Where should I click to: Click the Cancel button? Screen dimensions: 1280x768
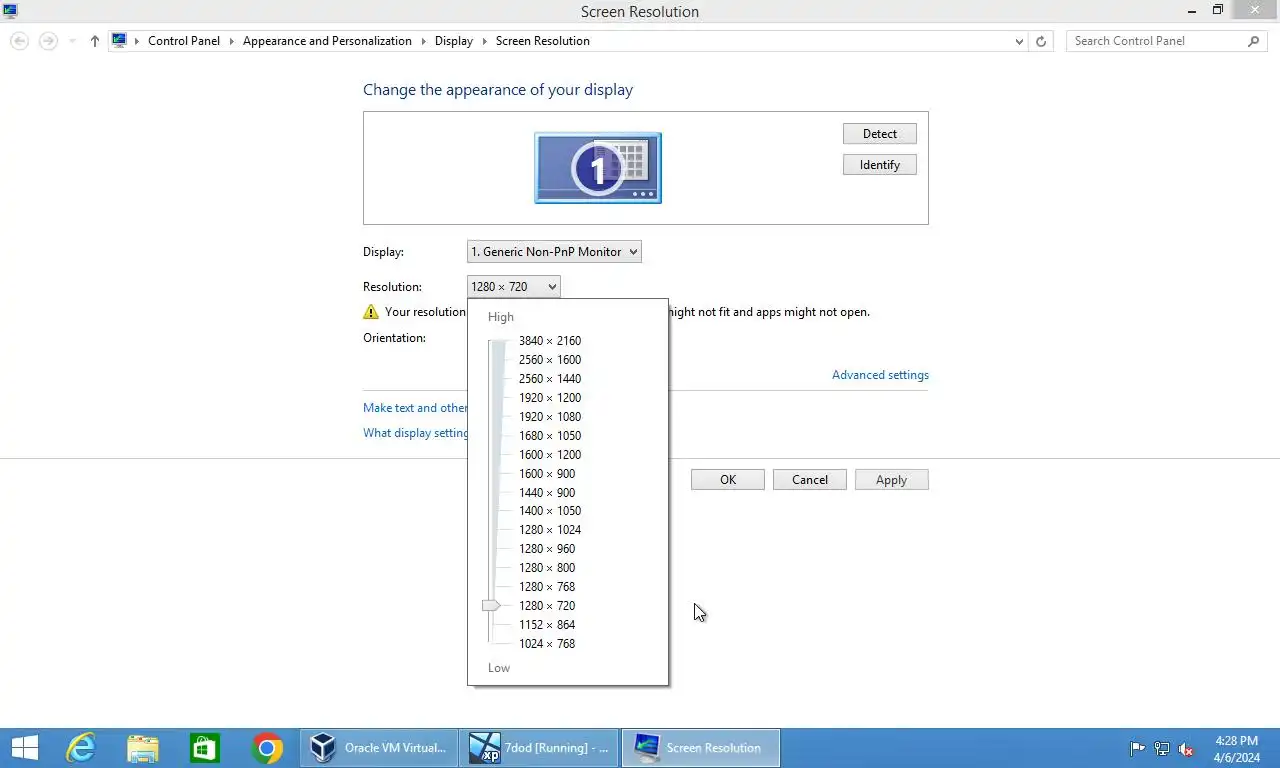pyautogui.click(x=810, y=480)
